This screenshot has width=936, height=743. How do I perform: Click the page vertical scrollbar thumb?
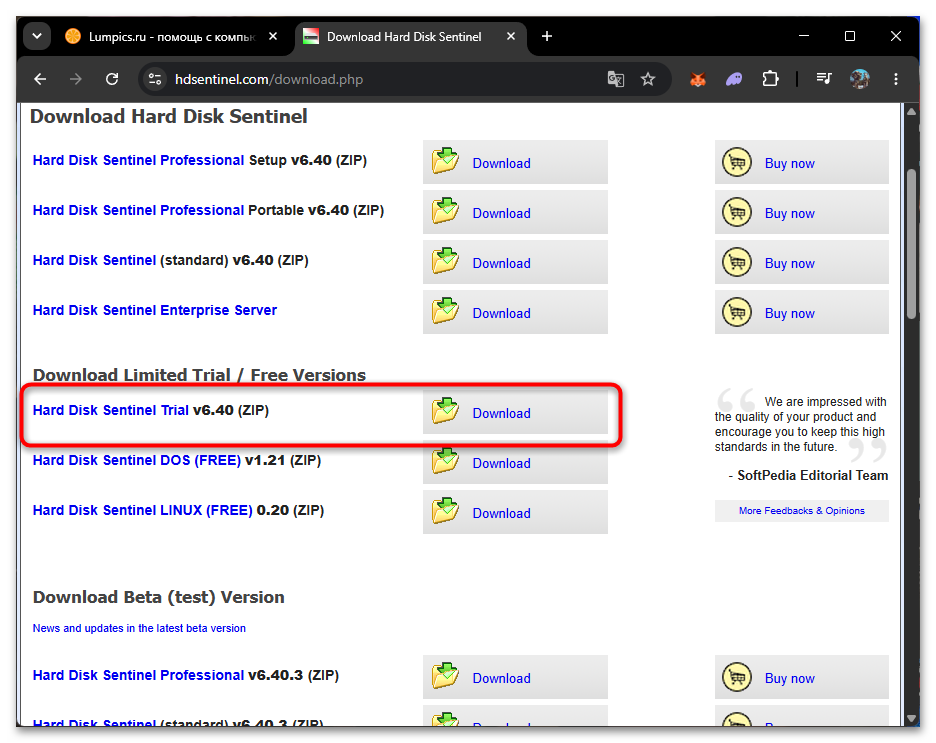(911, 245)
